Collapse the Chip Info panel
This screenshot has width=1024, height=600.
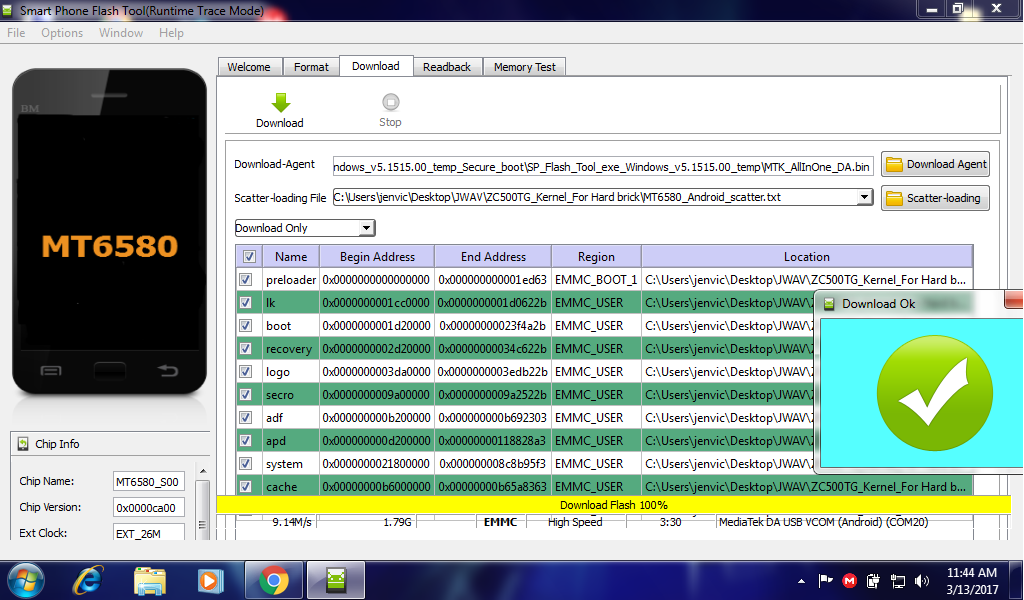point(20,444)
